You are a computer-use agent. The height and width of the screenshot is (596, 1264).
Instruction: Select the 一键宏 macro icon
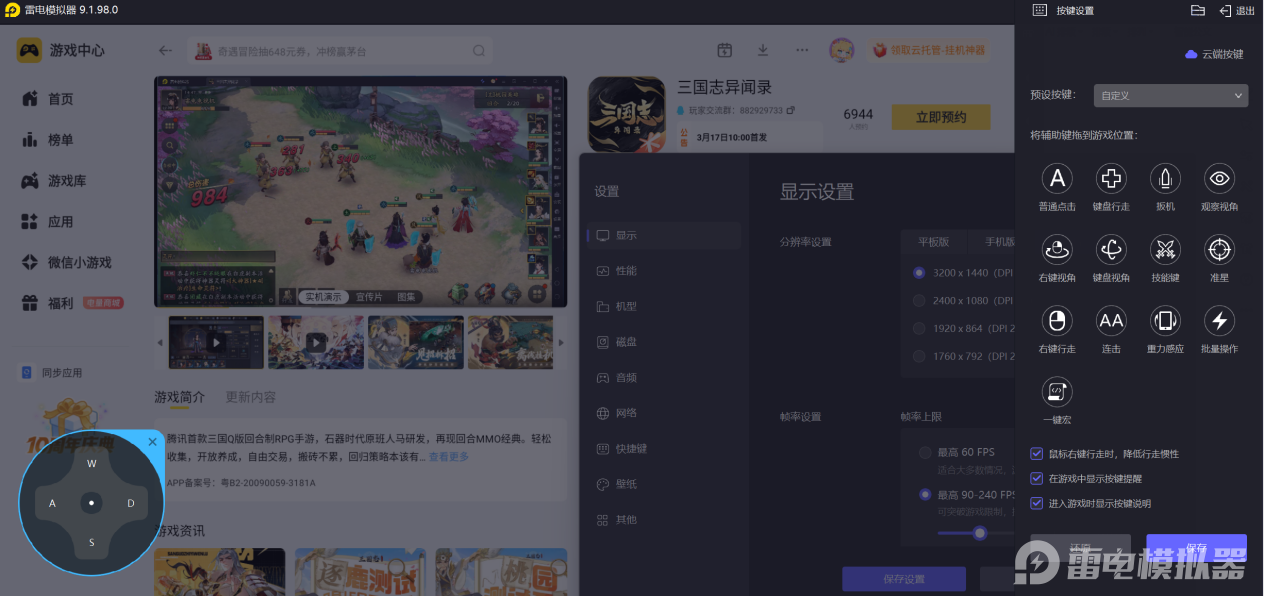tap(1057, 392)
